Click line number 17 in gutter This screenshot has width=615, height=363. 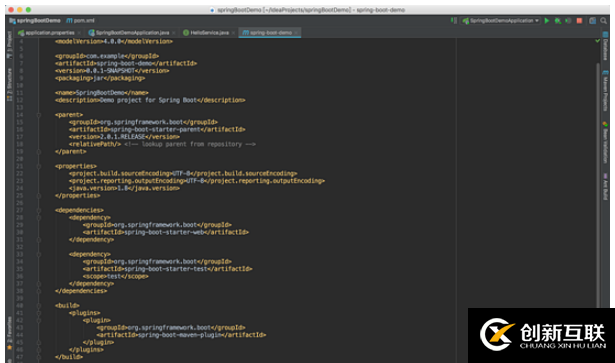[x=20, y=137]
